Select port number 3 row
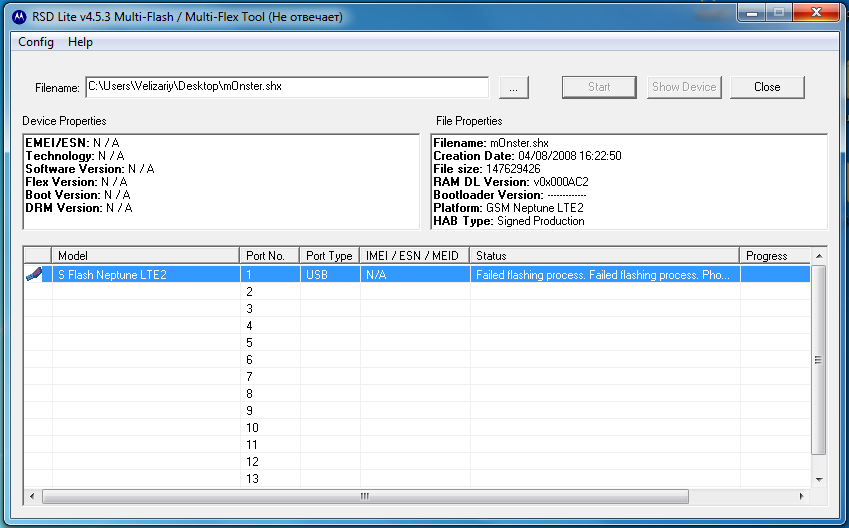849x528 pixels. [417, 308]
